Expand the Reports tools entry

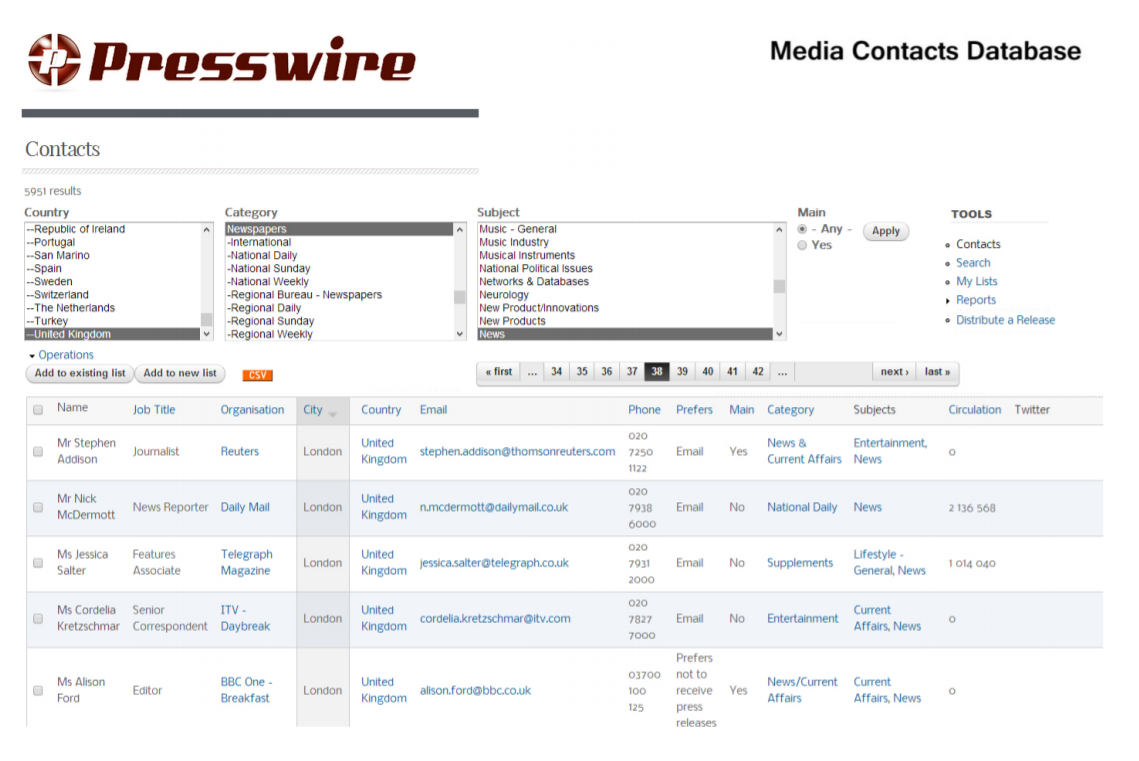(976, 300)
